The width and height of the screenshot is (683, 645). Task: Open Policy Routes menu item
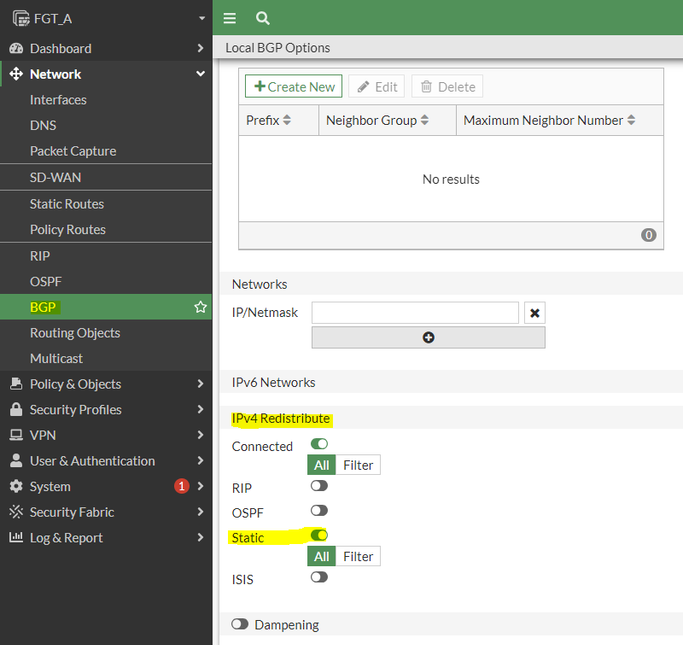[x=106, y=230]
